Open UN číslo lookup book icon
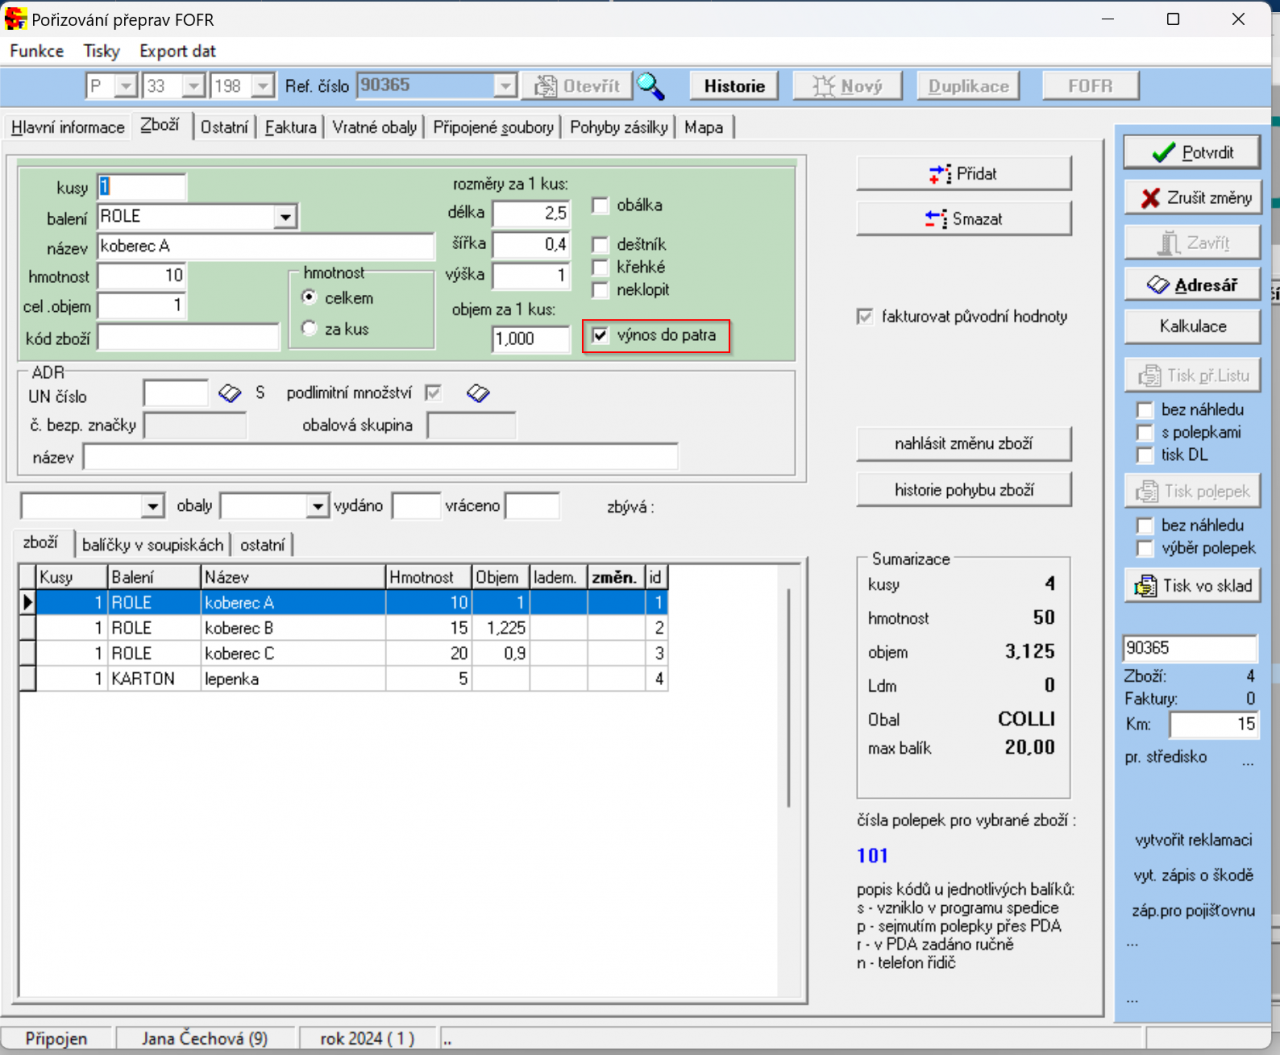Image resolution: width=1280 pixels, height=1055 pixels. tap(230, 393)
